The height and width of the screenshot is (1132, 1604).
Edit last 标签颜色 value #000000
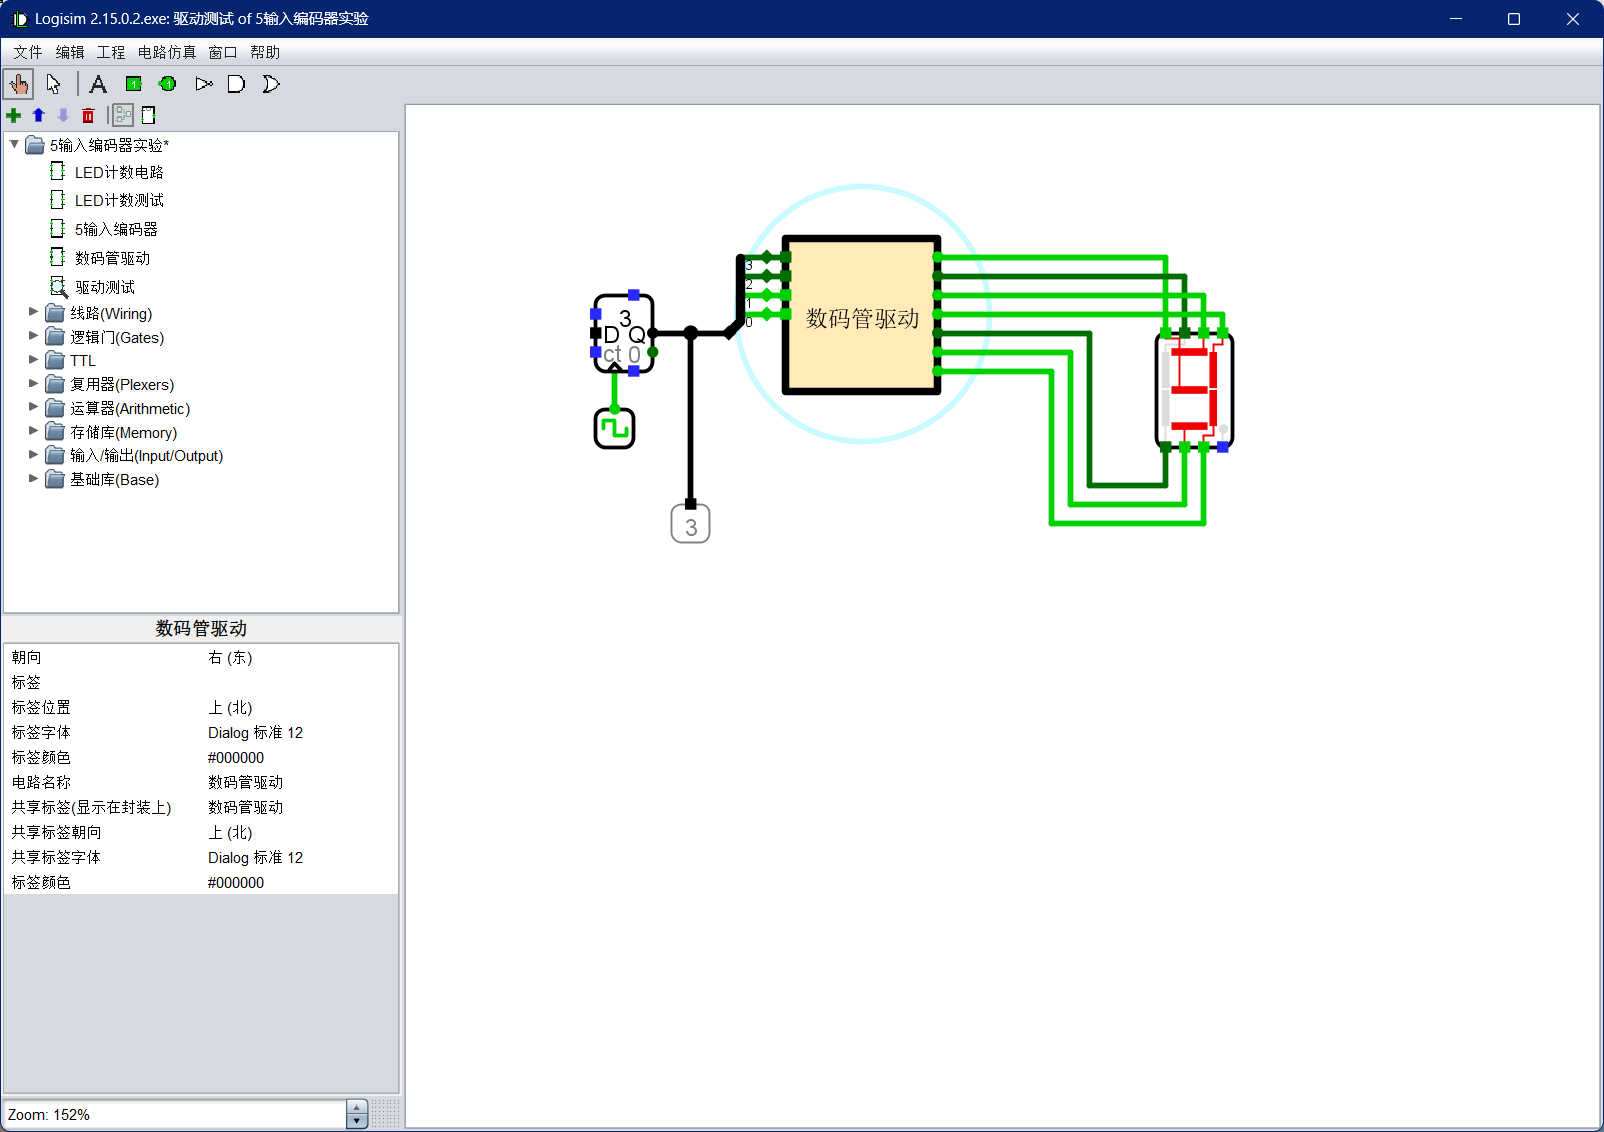[301, 882]
